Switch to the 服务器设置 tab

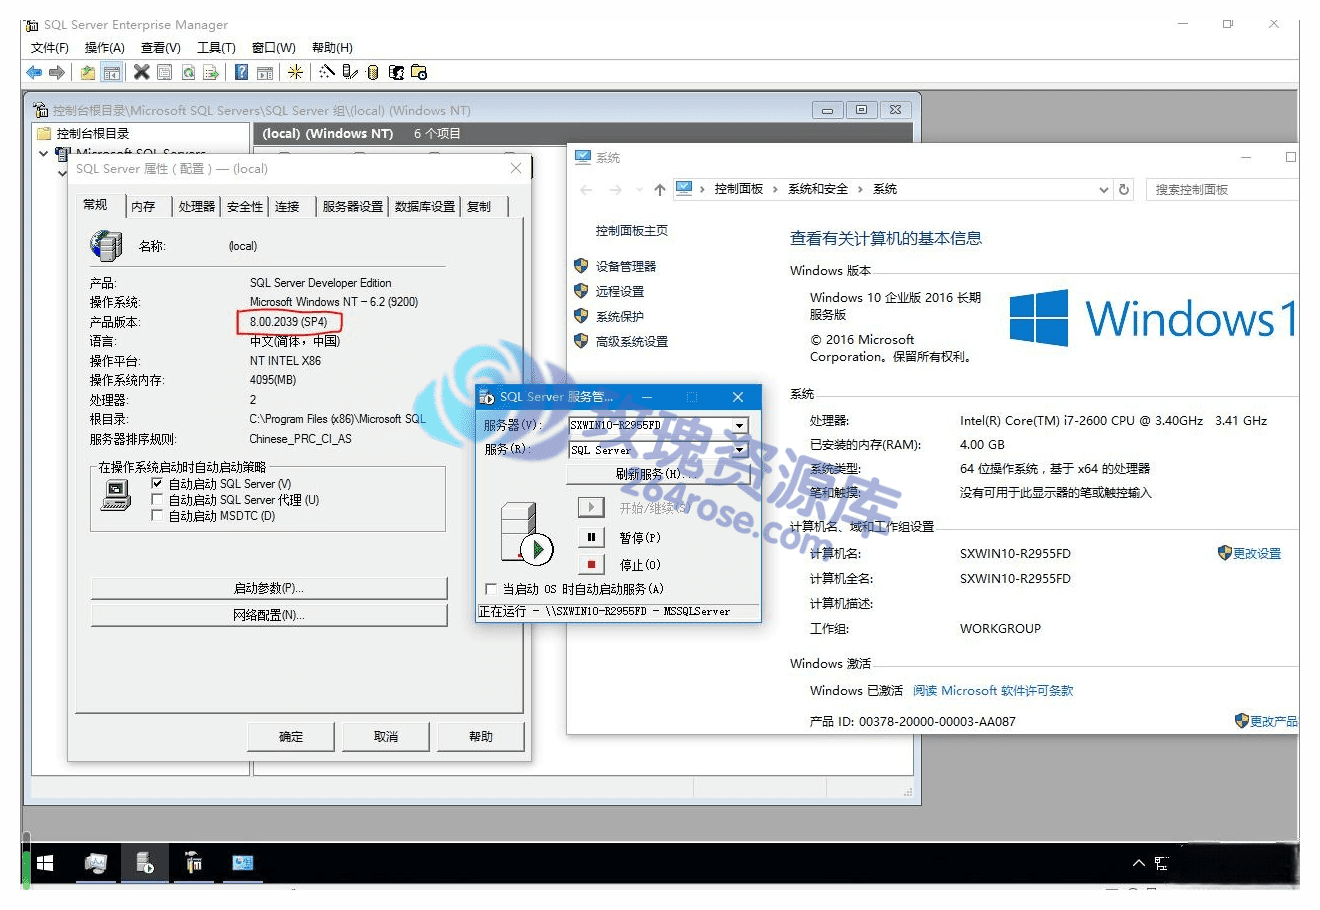[x=353, y=206]
